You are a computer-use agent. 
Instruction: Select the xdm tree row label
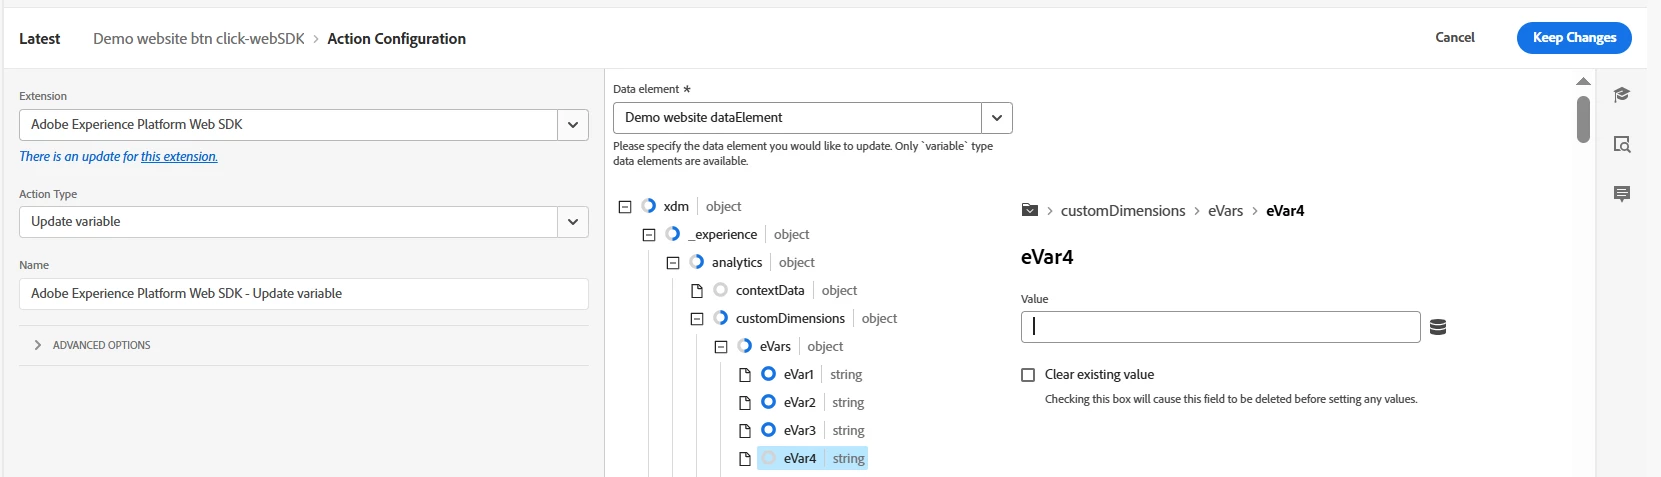(x=676, y=206)
